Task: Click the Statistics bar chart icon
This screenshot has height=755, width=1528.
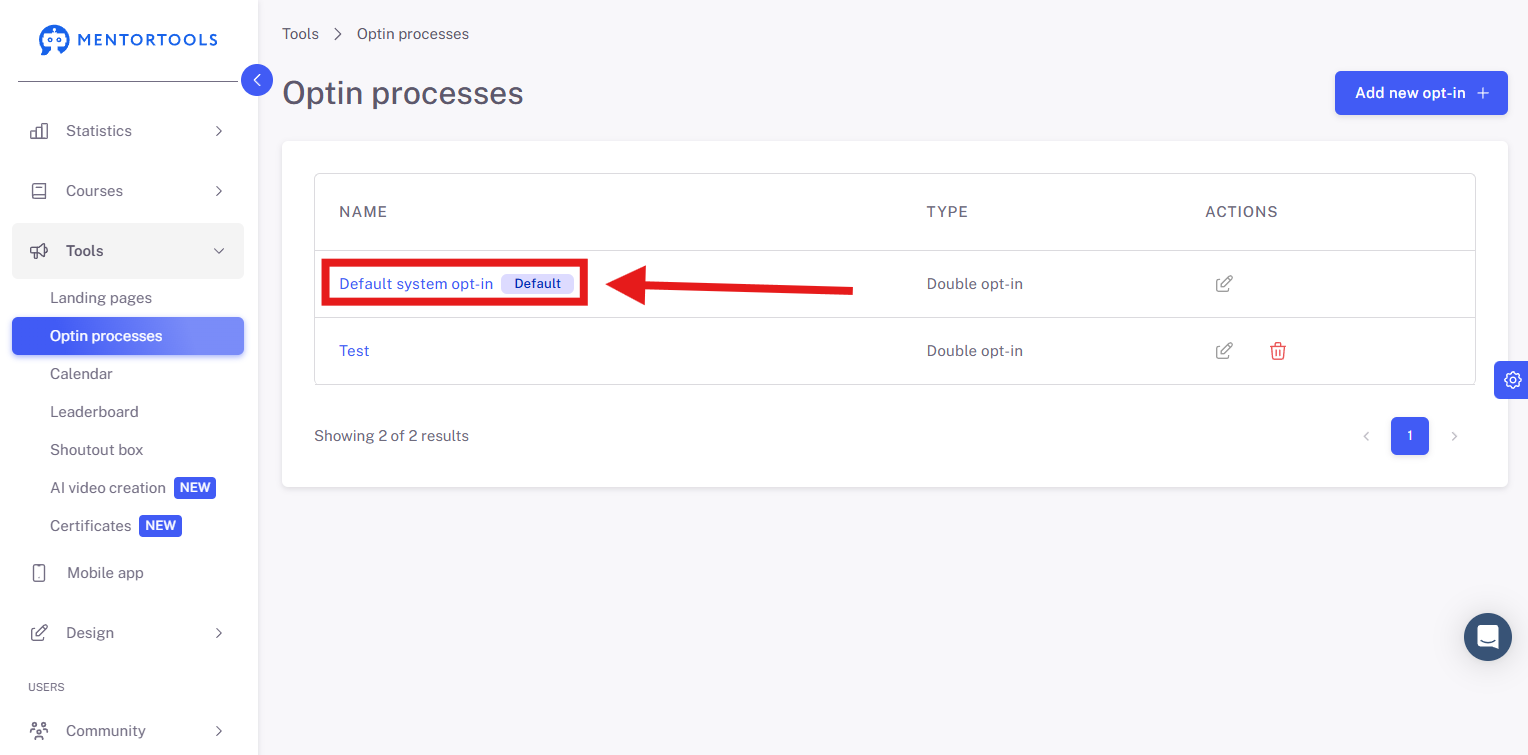Action: (39, 131)
